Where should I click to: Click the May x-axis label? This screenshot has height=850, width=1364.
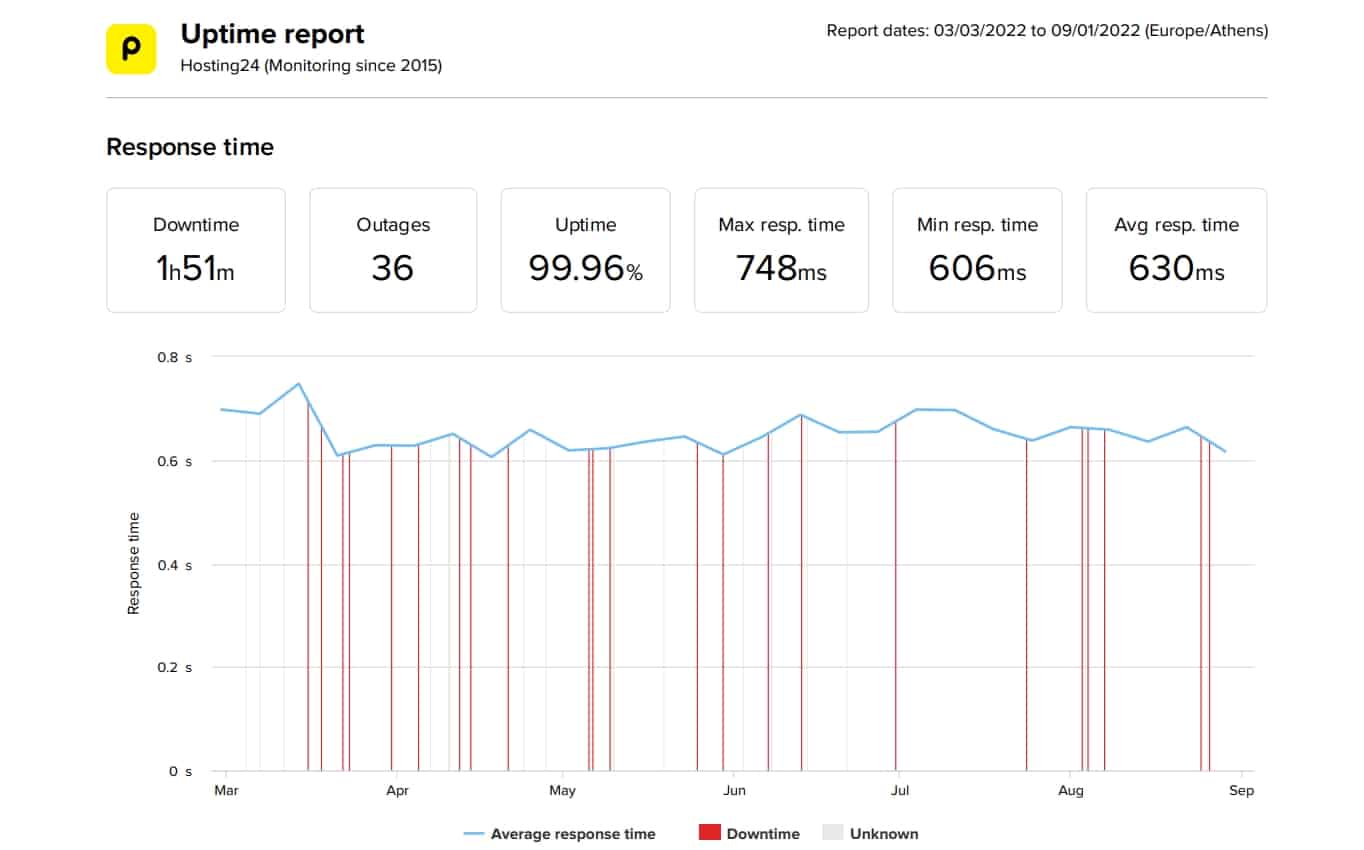pos(563,791)
